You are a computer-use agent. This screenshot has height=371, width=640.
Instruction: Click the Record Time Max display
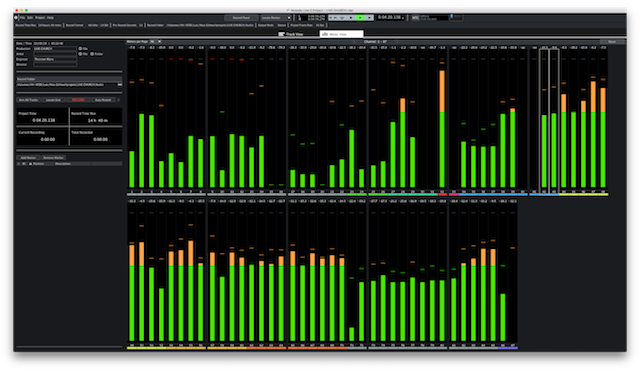pos(96,117)
